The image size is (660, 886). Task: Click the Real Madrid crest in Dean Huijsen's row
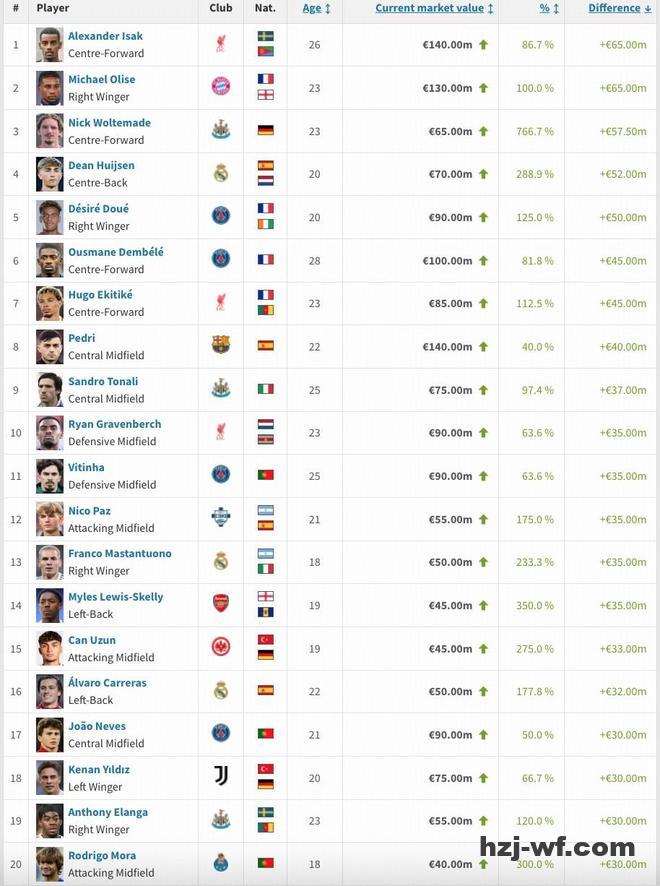pos(221,173)
